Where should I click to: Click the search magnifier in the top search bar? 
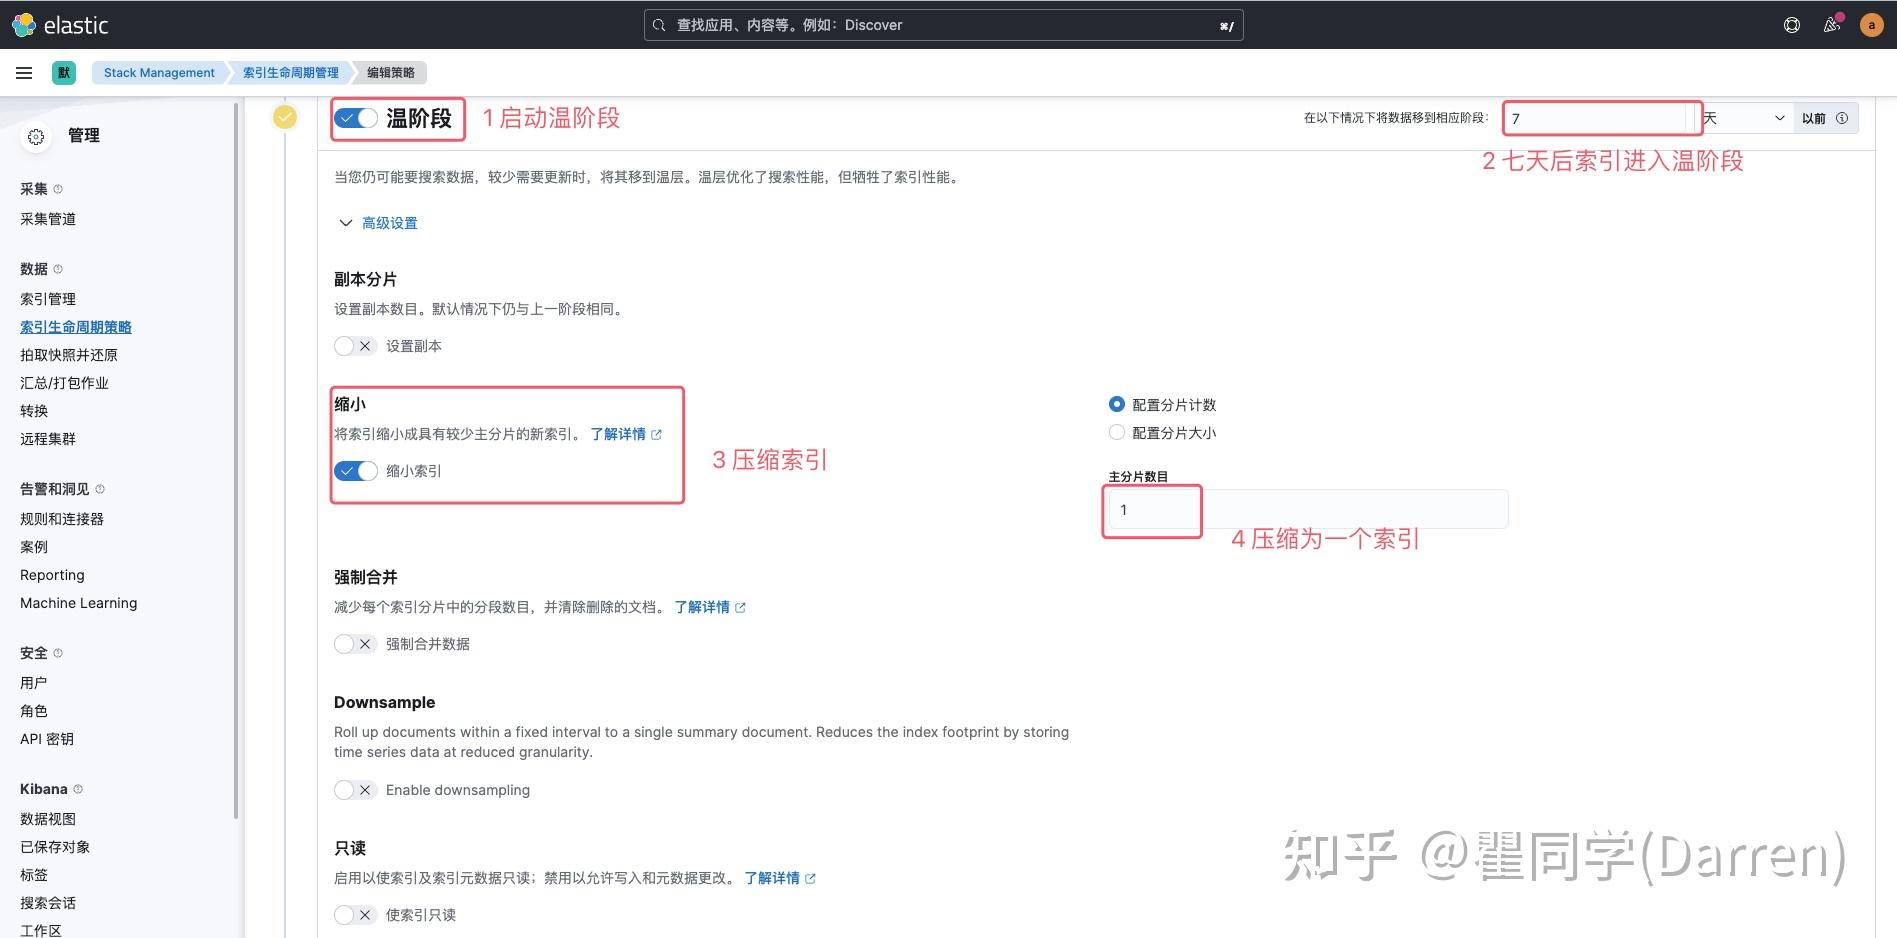tap(658, 24)
